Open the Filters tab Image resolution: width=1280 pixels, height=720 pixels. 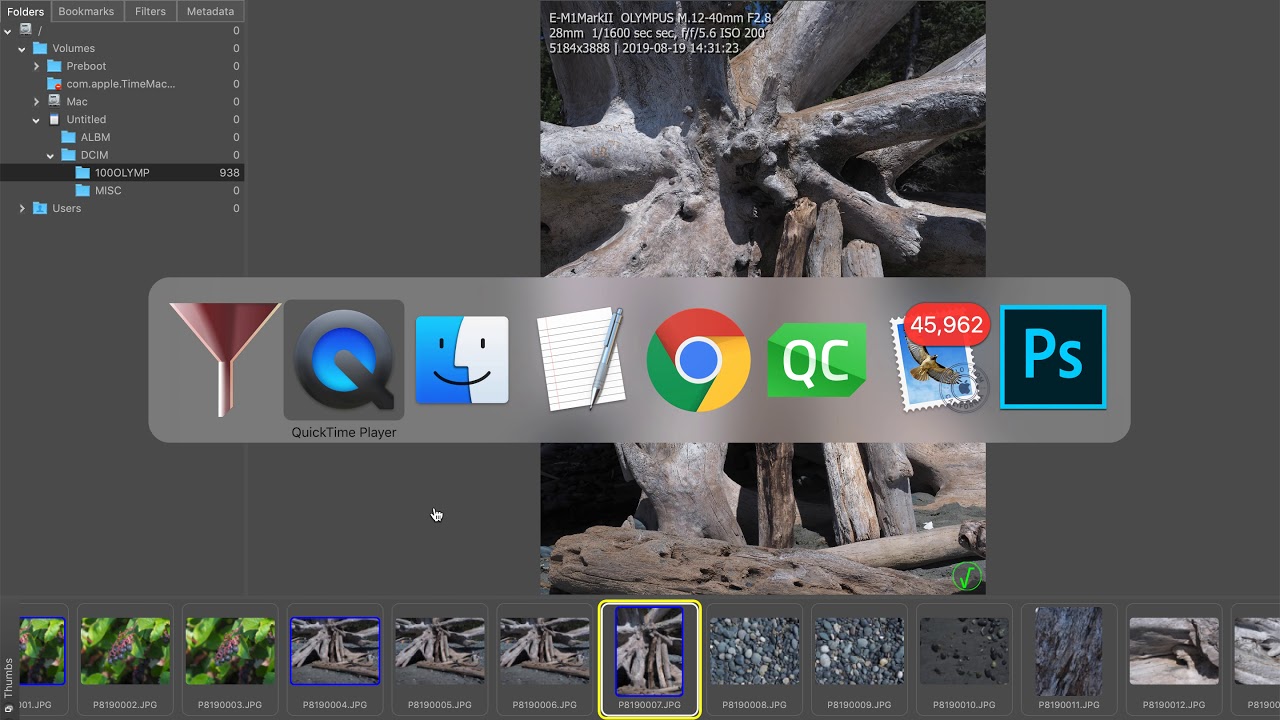click(150, 11)
